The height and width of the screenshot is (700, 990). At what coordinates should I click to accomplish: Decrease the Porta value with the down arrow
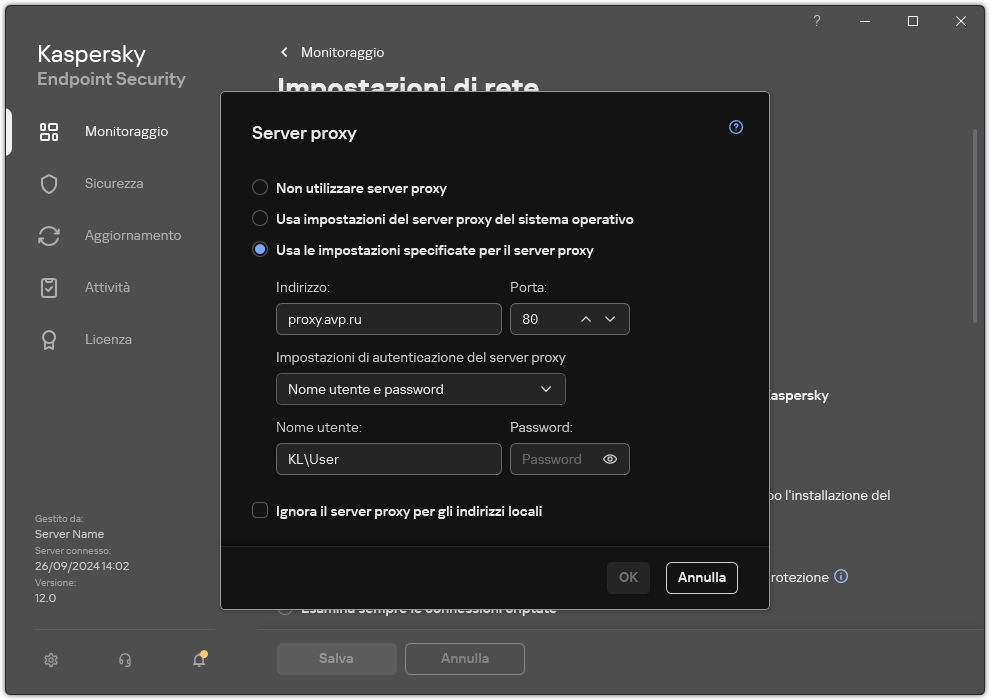(x=610, y=319)
